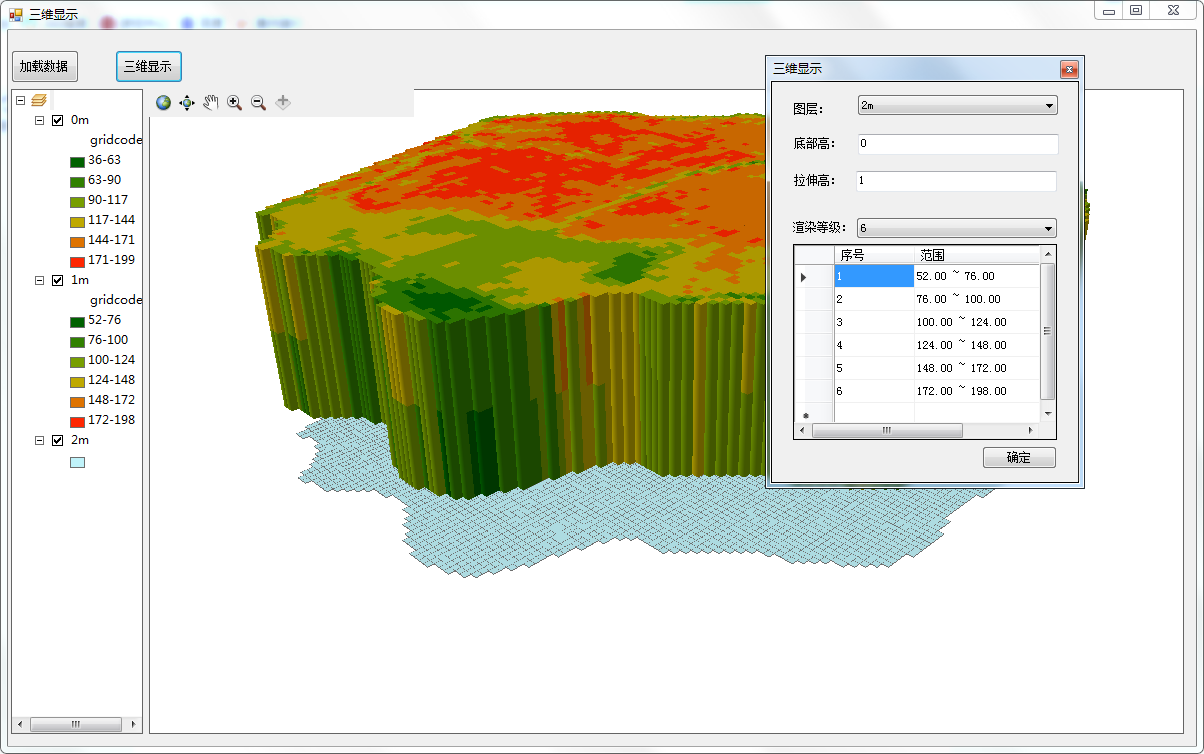Click the red 171-199 legend swatch
This screenshot has width=1204, height=754.
tap(77, 260)
